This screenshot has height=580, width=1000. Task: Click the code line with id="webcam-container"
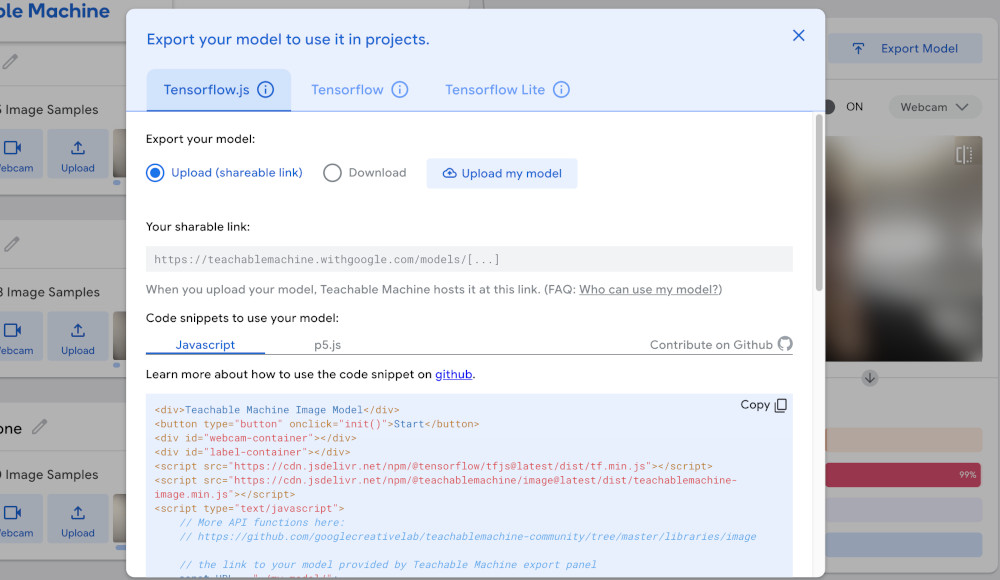[x=255, y=438]
